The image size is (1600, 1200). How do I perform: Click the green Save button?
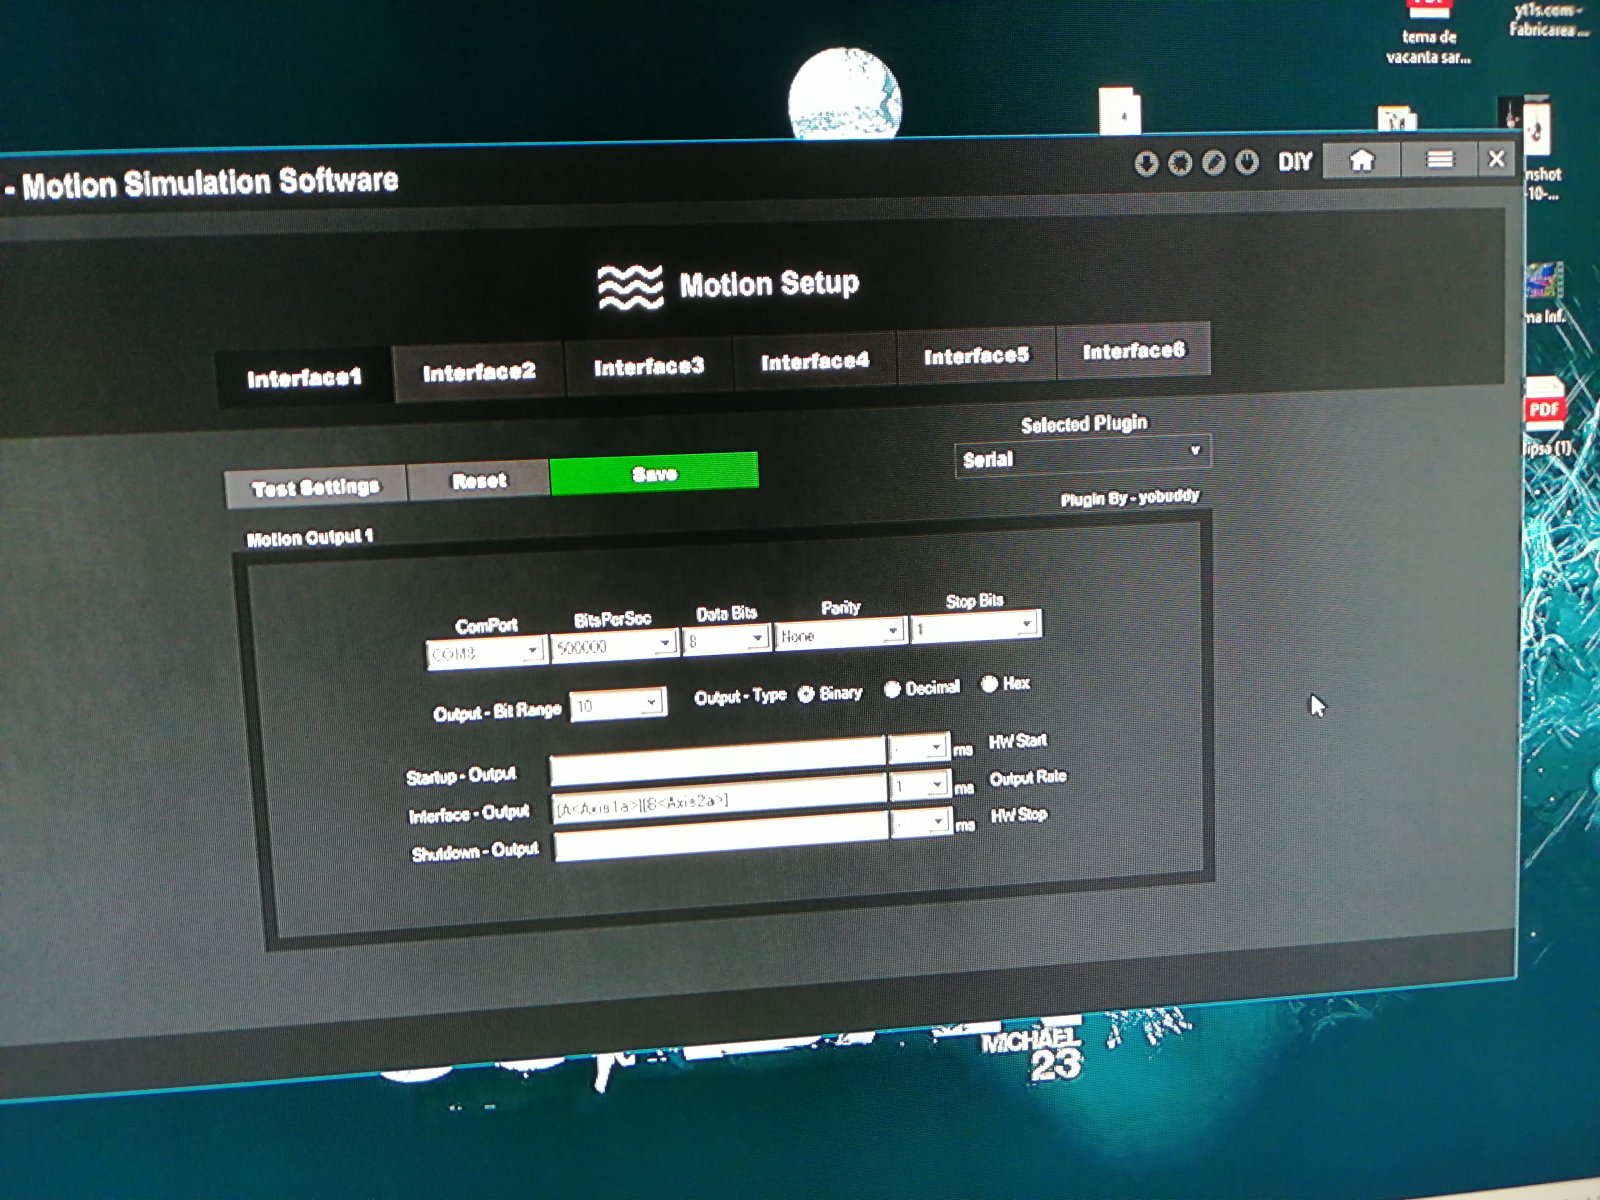coord(654,474)
